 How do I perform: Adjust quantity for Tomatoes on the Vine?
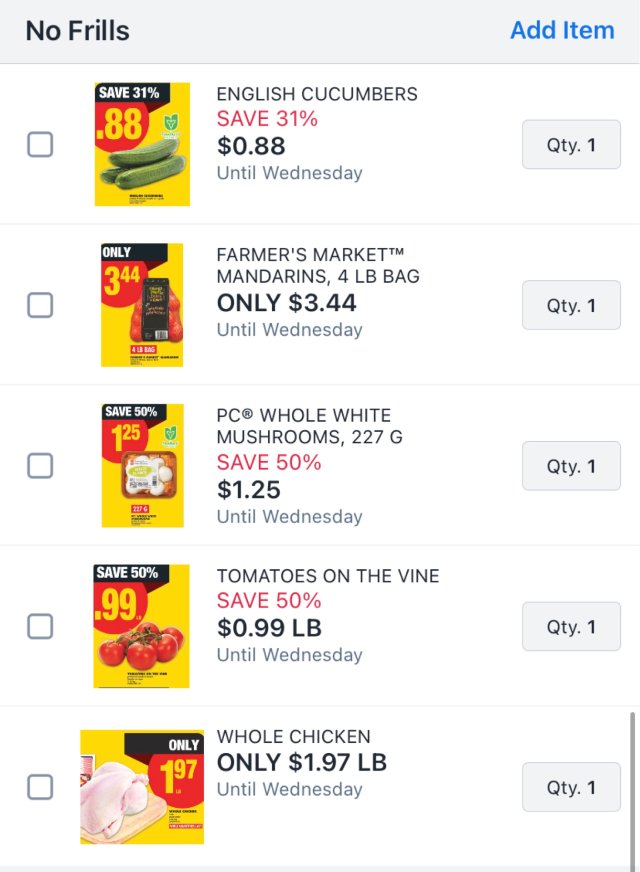coord(571,627)
